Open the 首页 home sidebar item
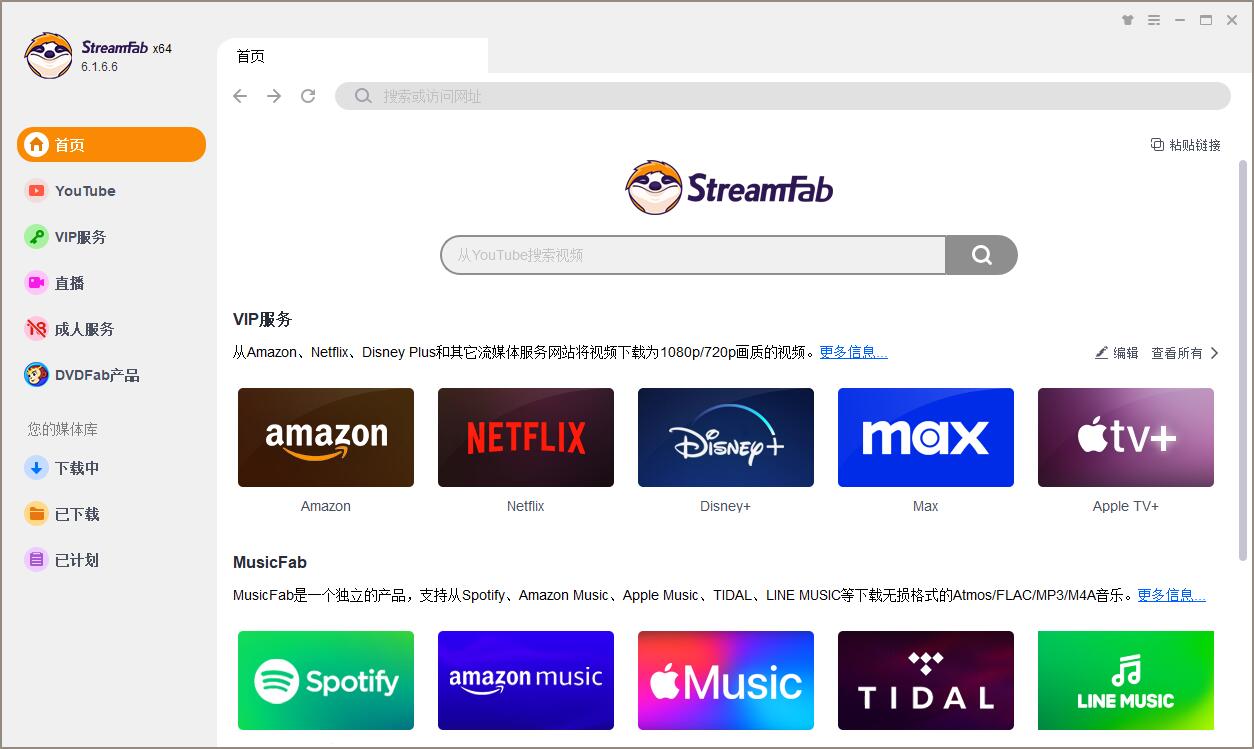Image resolution: width=1254 pixels, height=749 pixels. [111, 144]
